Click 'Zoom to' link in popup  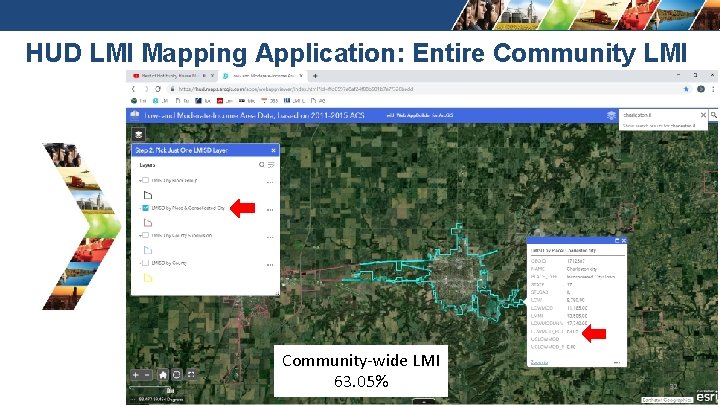[539, 362]
